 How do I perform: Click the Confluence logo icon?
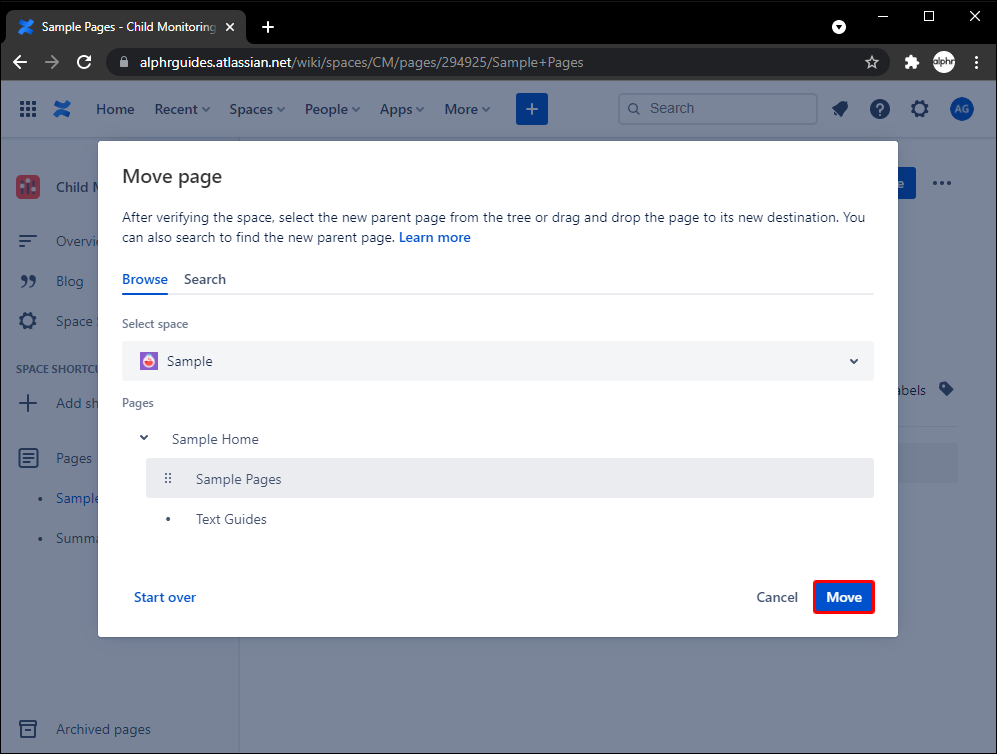(62, 109)
